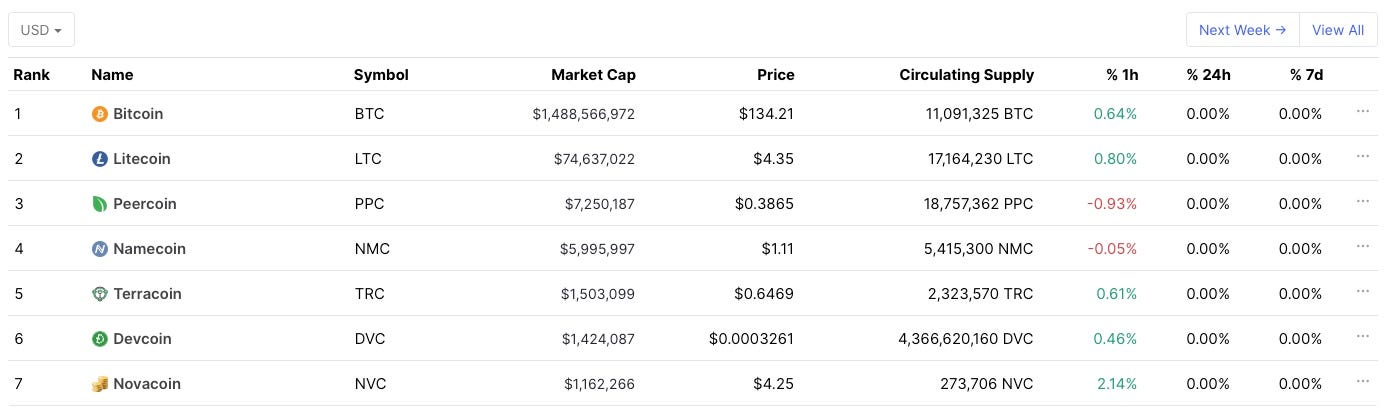This screenshot has height=410, width=1389.
Task: Click the Namecoin logo icon
Action: [99, 249]
